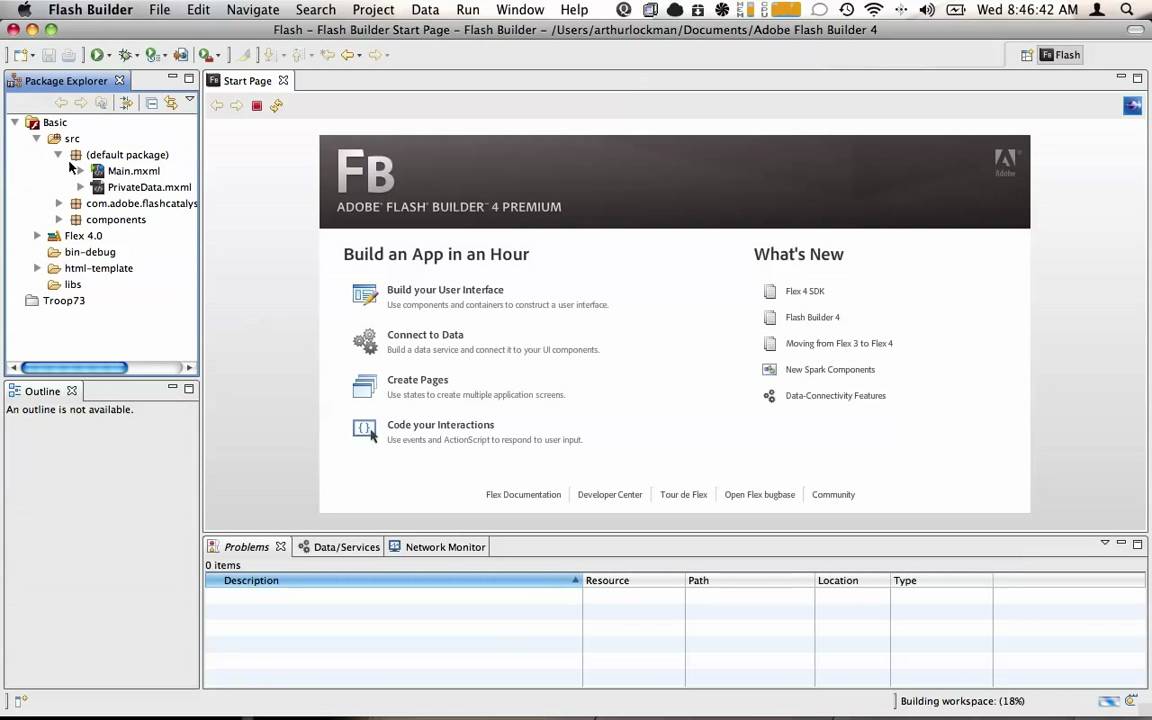Select the Outline view tab

pyautogui.click(x=43, y=391)
